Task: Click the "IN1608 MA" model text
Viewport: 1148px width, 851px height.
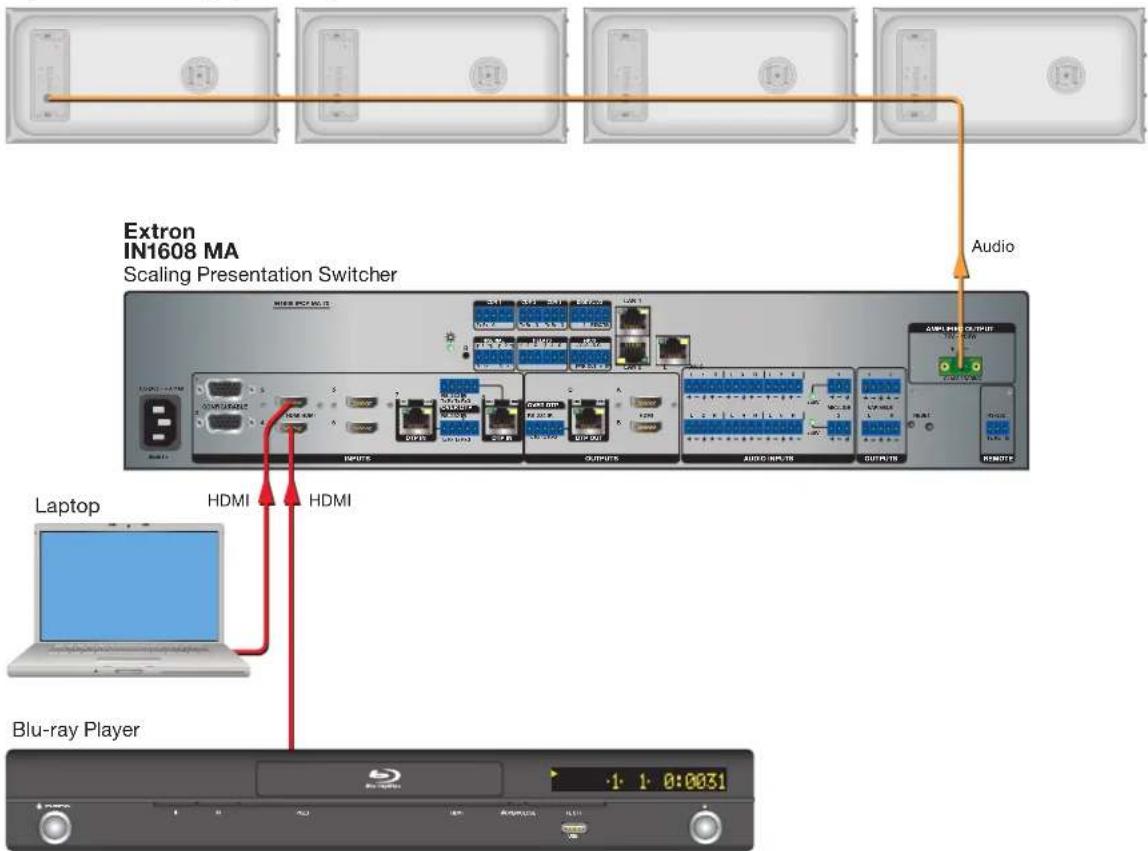Action: pyautogui.click(x=181, y=251)
